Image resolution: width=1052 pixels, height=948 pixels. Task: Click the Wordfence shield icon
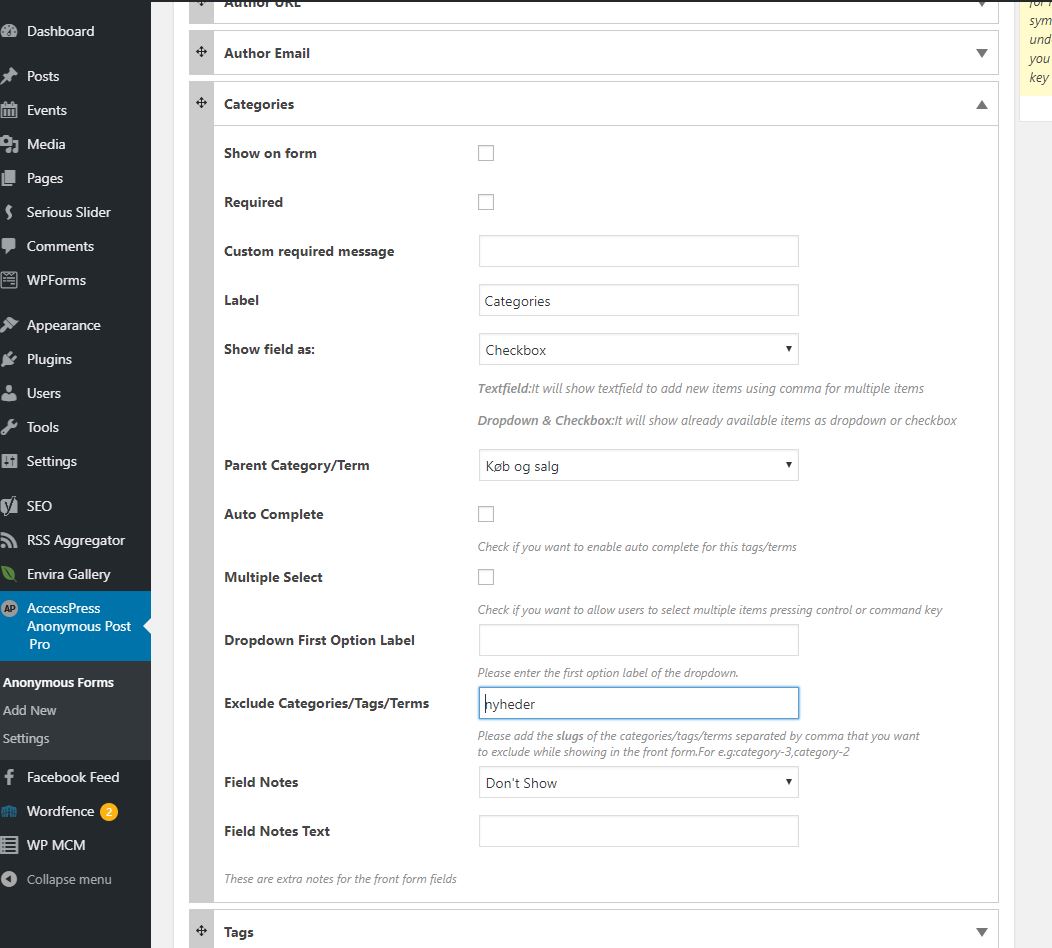pyautogui.click(x=9, y=811)
